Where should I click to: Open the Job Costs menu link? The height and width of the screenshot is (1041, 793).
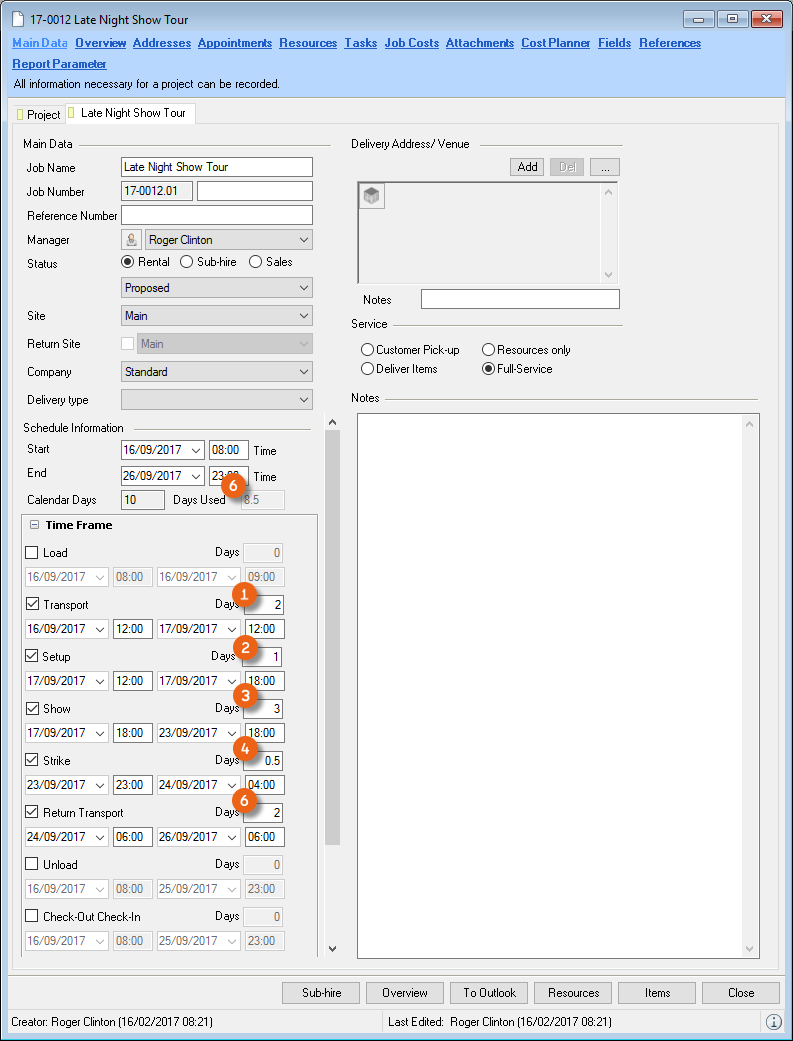[x=411, y=43]
